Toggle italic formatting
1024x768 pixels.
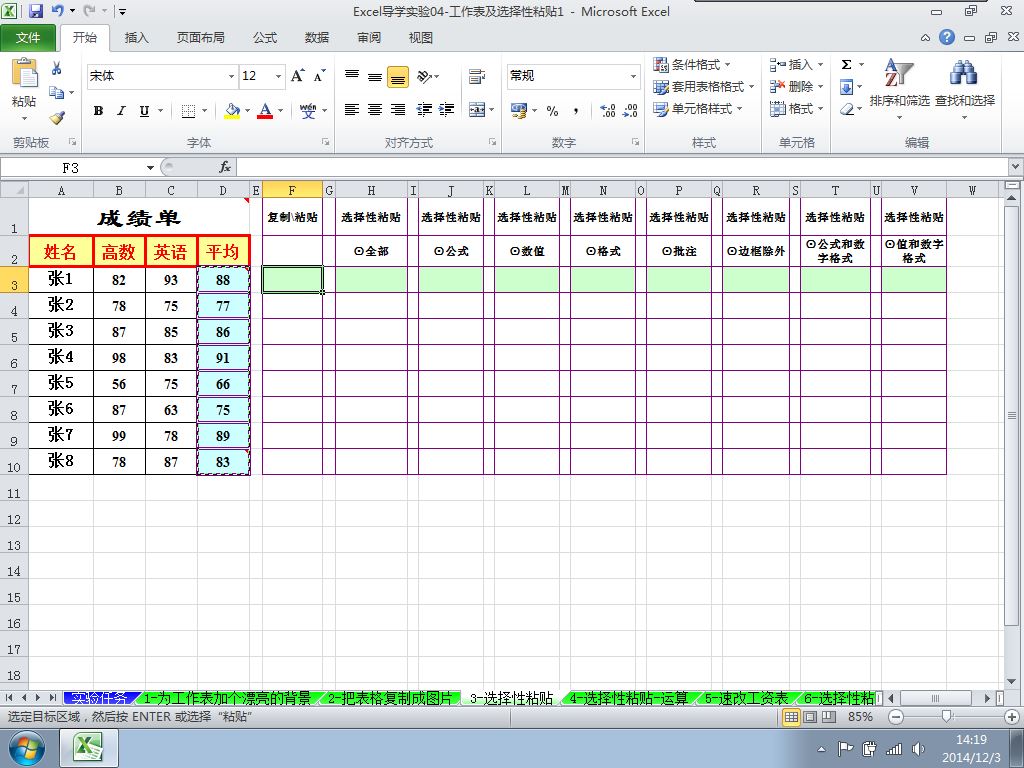click(121, 110)
